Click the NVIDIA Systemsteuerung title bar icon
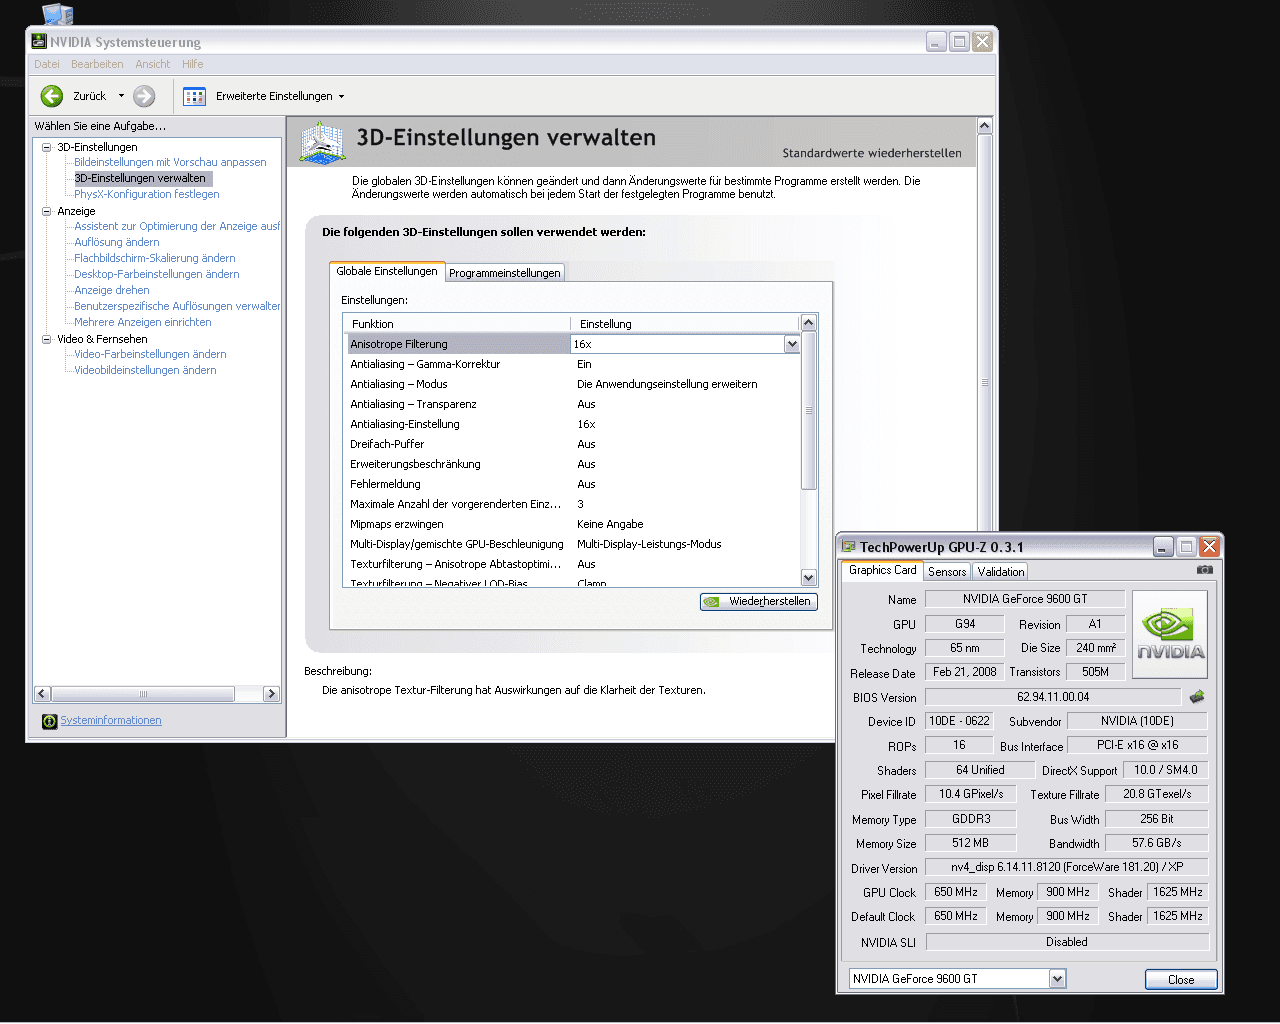 39,41
